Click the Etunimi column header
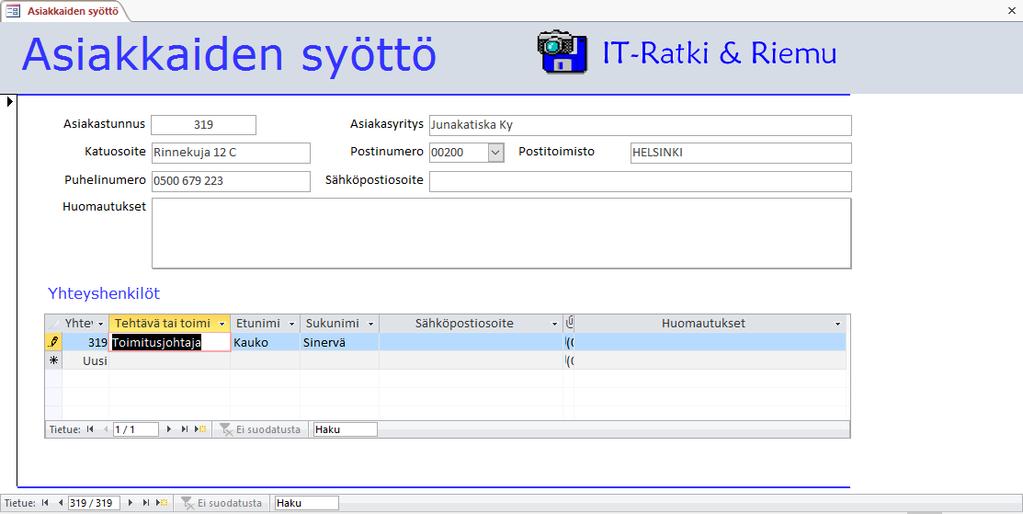Screen dimensions: 1023x514 click(265, 323)
